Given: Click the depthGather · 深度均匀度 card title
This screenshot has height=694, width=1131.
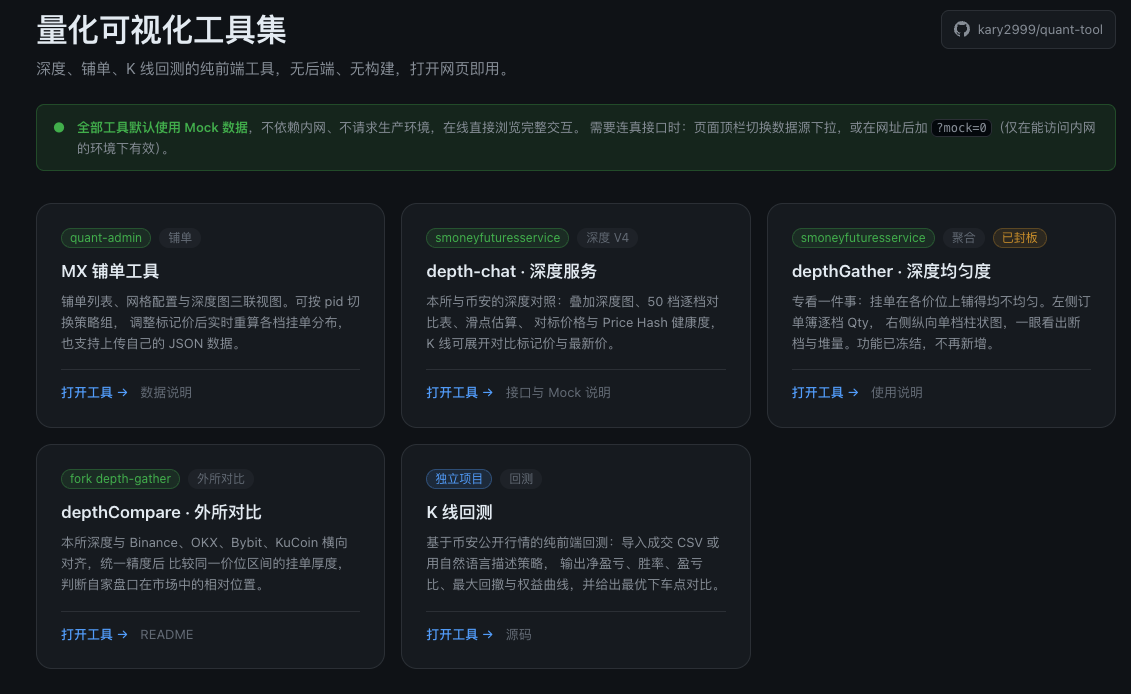Looking at the screenshot, I should (x=891, y=271).
